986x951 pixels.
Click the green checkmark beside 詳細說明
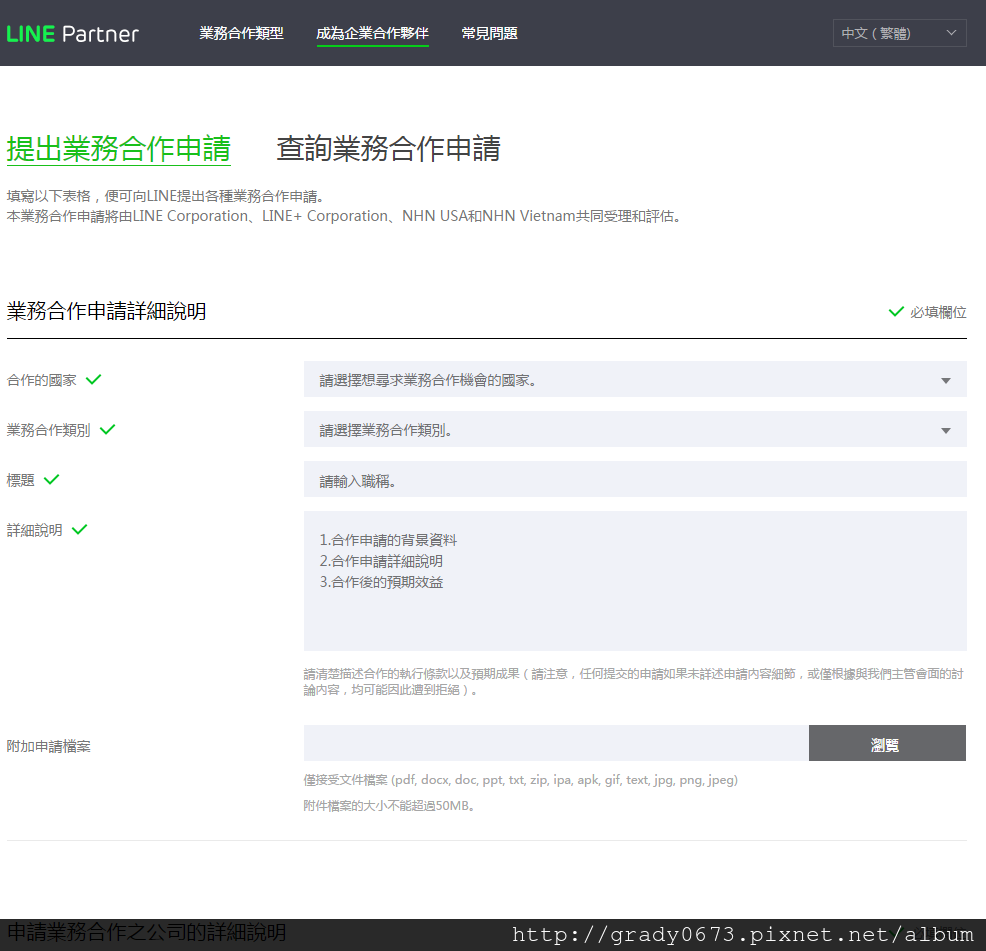80,530
